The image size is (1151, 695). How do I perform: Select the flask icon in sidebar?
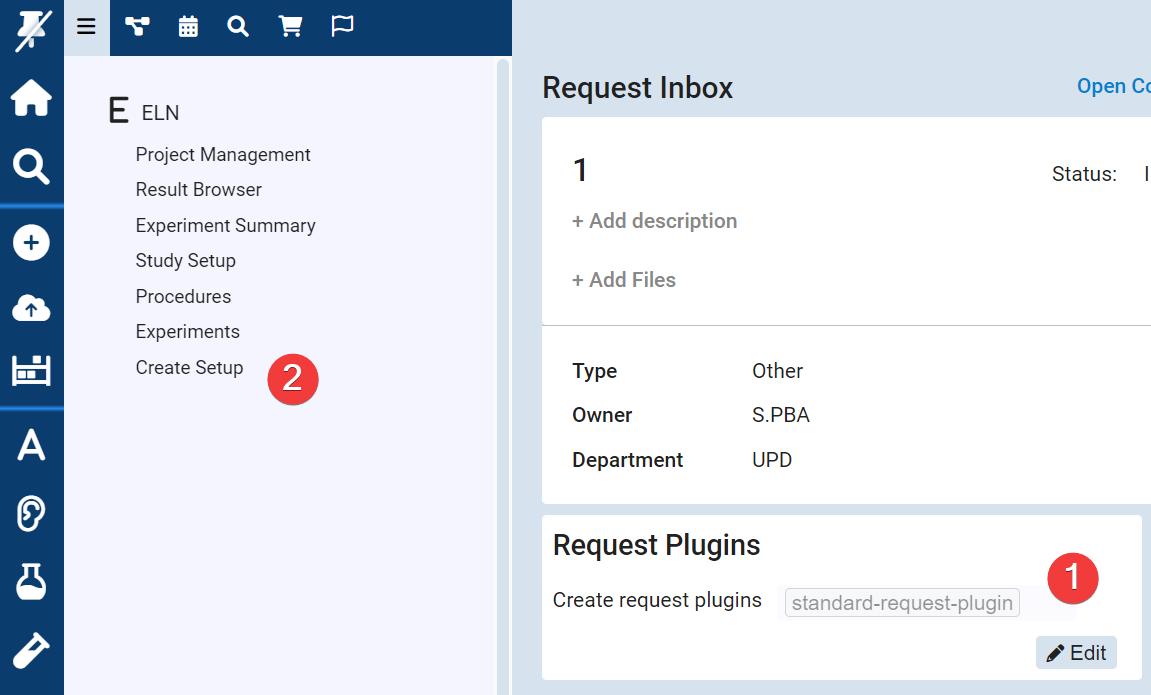pyautogui.click(x=31, y=581)
